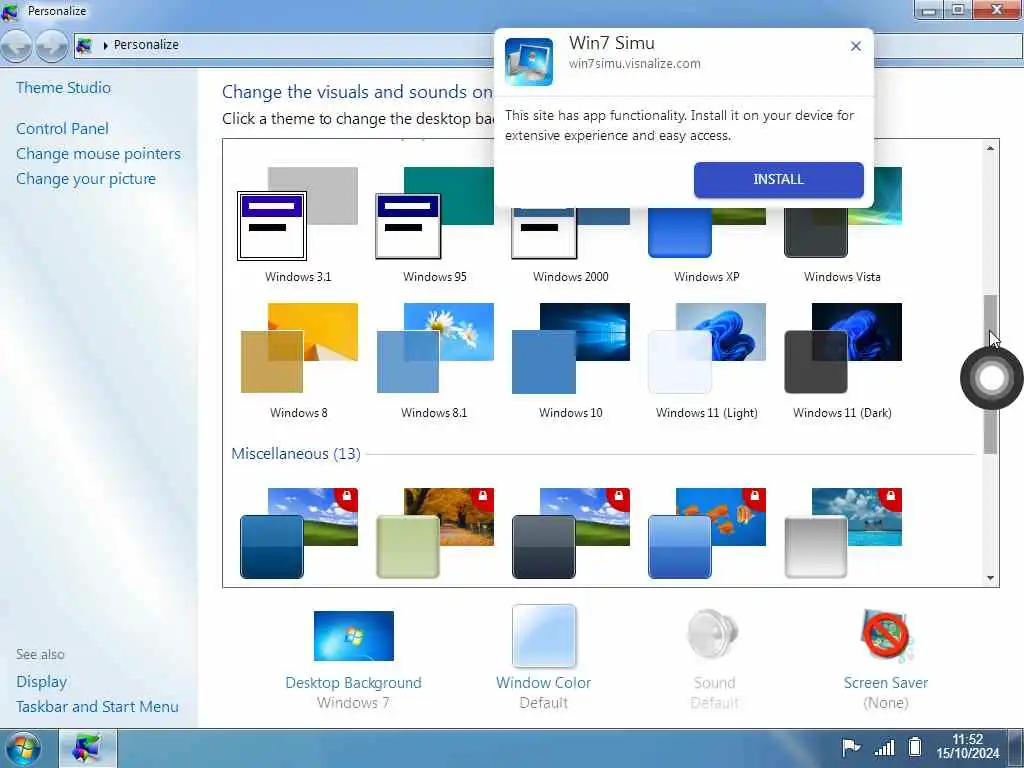Open the clock showing 11:52
Image resolution: width=1024 pixels, height=768 pixels.
coord(967,746)
